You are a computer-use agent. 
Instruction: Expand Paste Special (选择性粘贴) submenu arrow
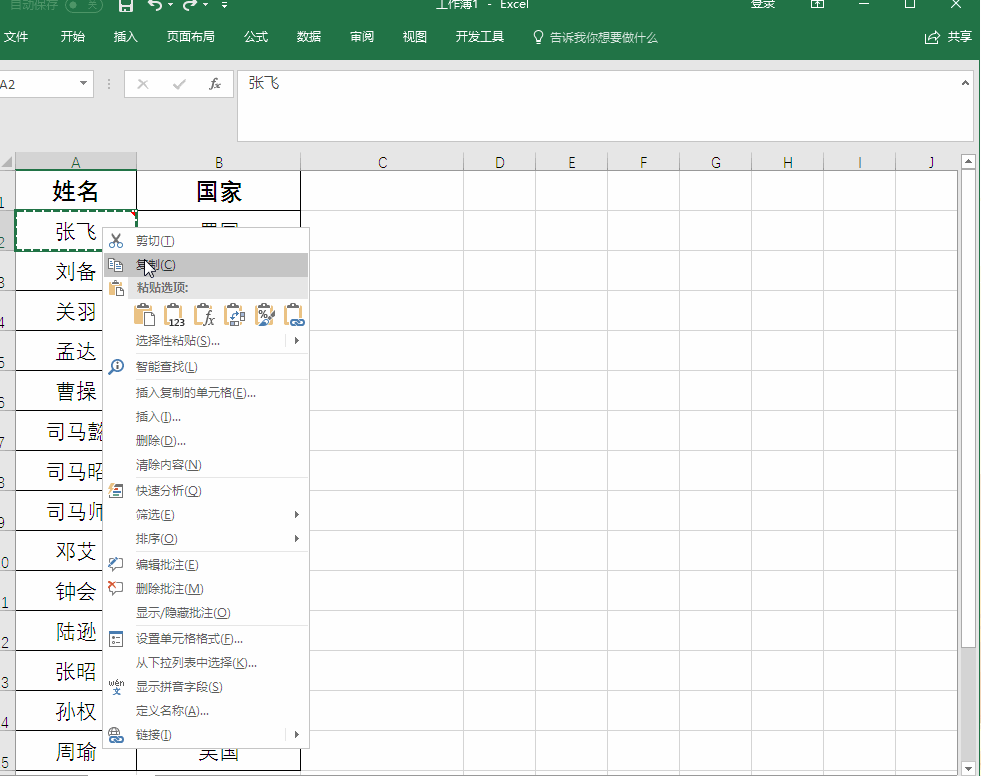point(297,340)
